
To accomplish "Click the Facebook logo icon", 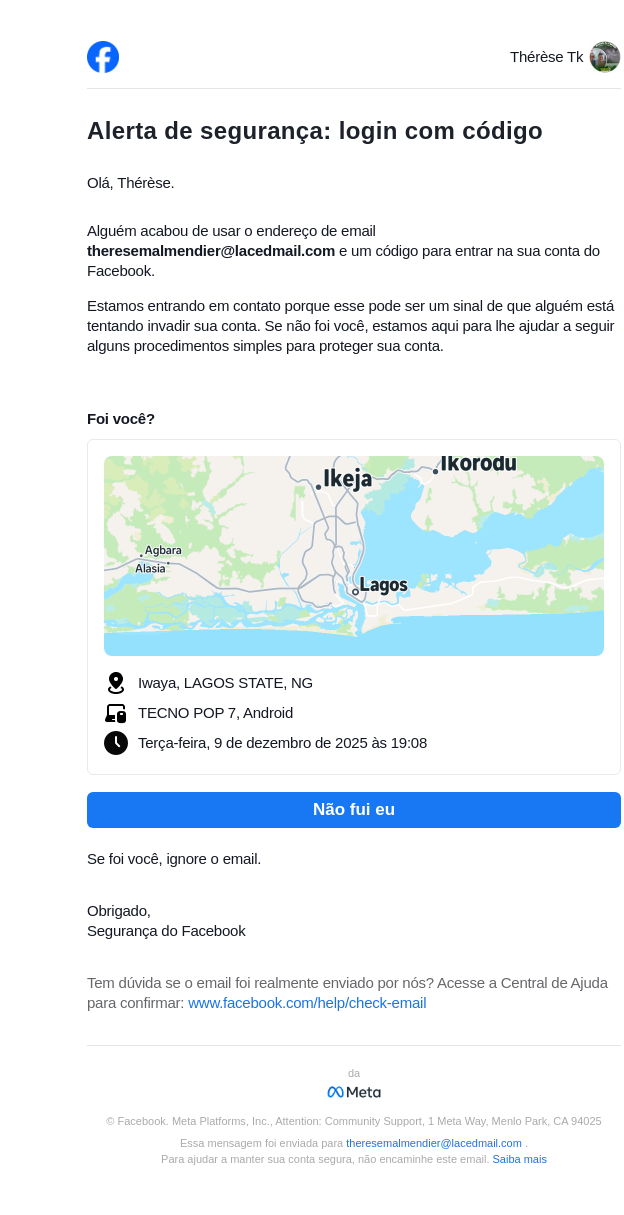I will click(x=103, y=57).
